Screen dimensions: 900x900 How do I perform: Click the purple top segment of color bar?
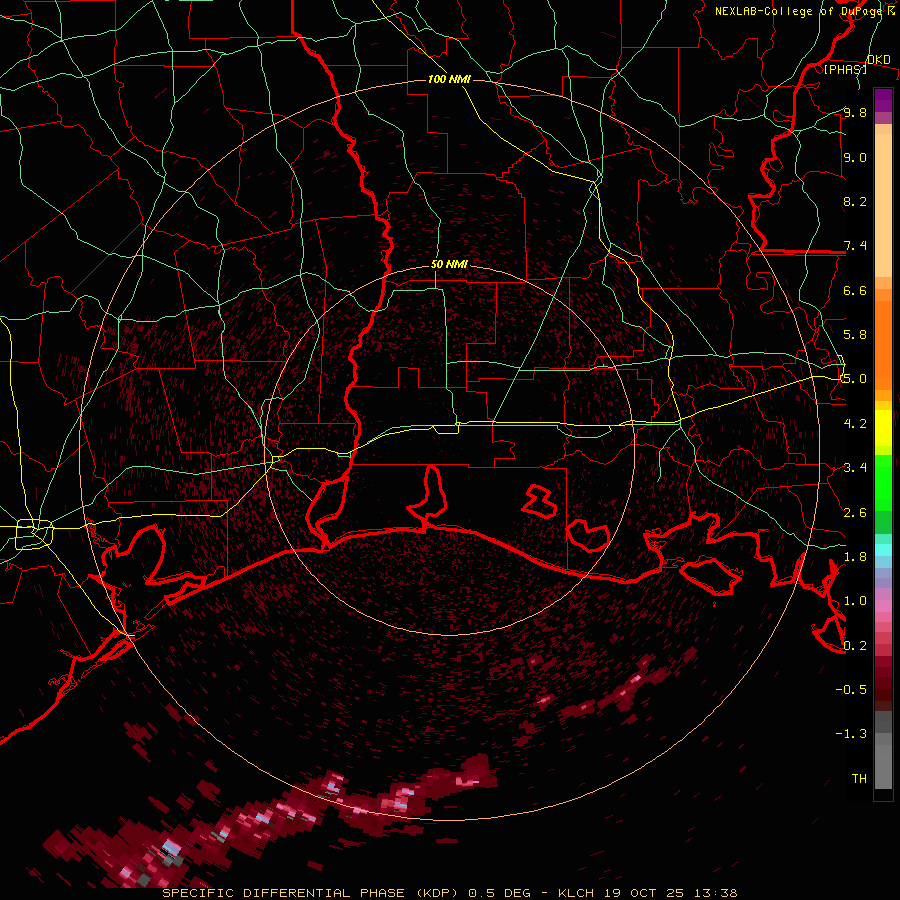click(883, 100)
